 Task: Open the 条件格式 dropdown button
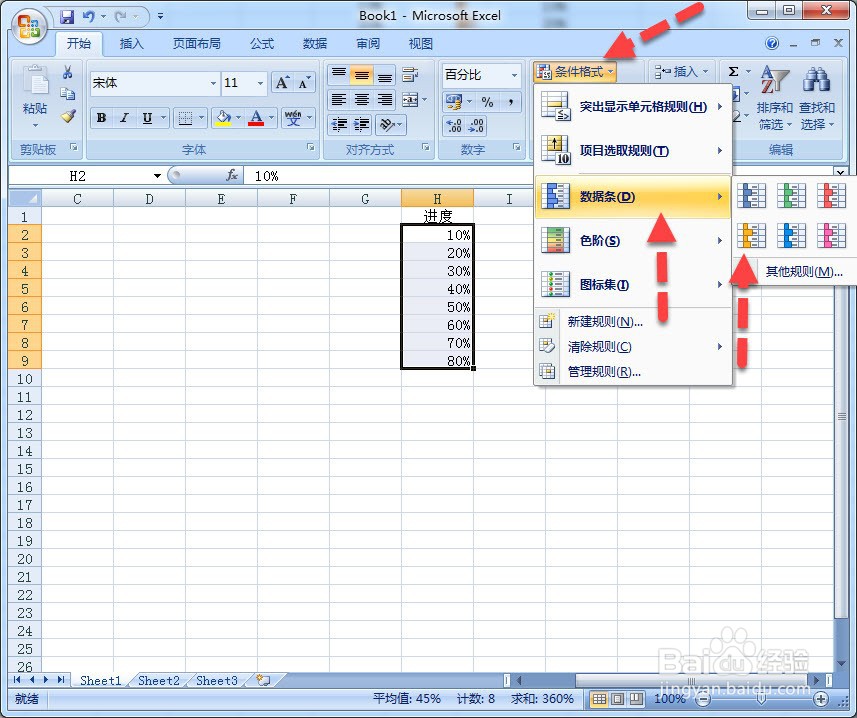click(x=575, y=72)
